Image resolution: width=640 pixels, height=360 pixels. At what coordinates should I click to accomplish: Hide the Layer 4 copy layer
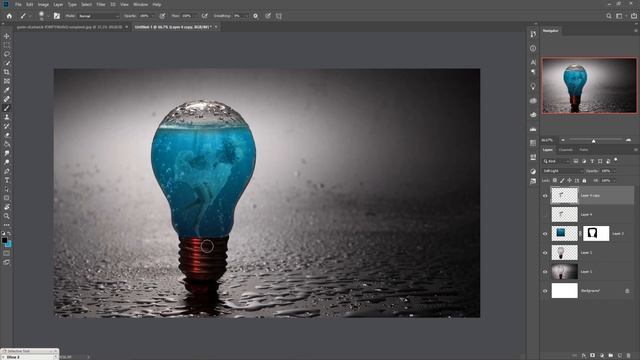click(x=545, y=196)
